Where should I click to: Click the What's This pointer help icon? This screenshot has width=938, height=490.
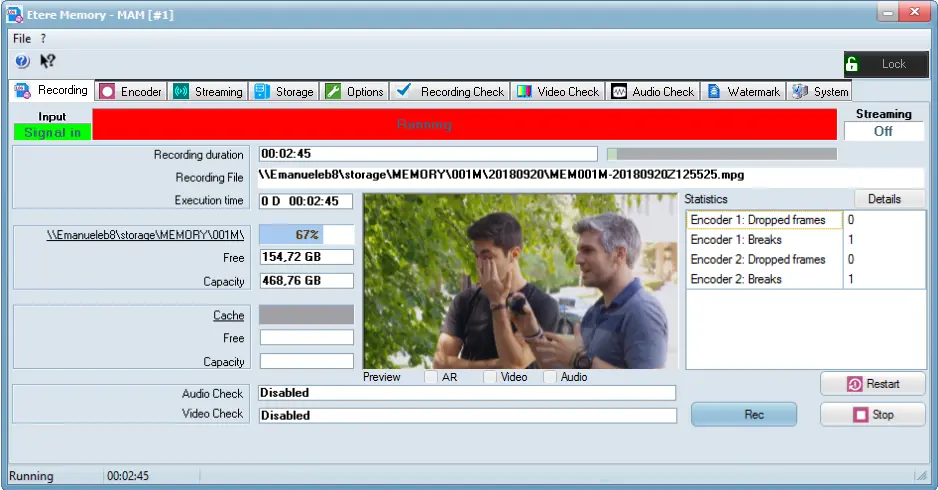(x=47, y=61)
